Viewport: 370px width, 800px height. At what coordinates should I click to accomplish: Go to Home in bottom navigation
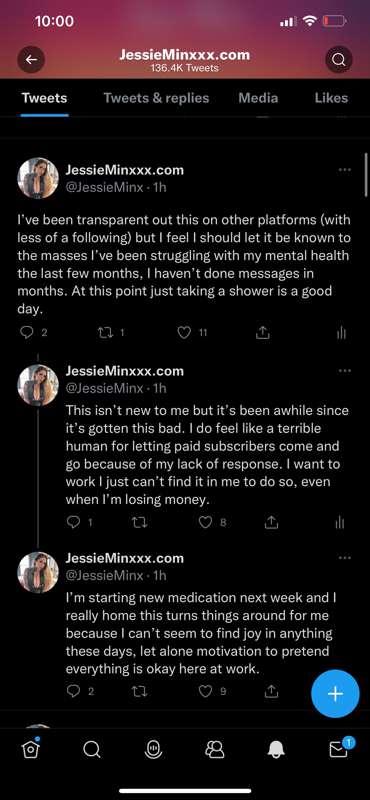[x=30, y=749]
